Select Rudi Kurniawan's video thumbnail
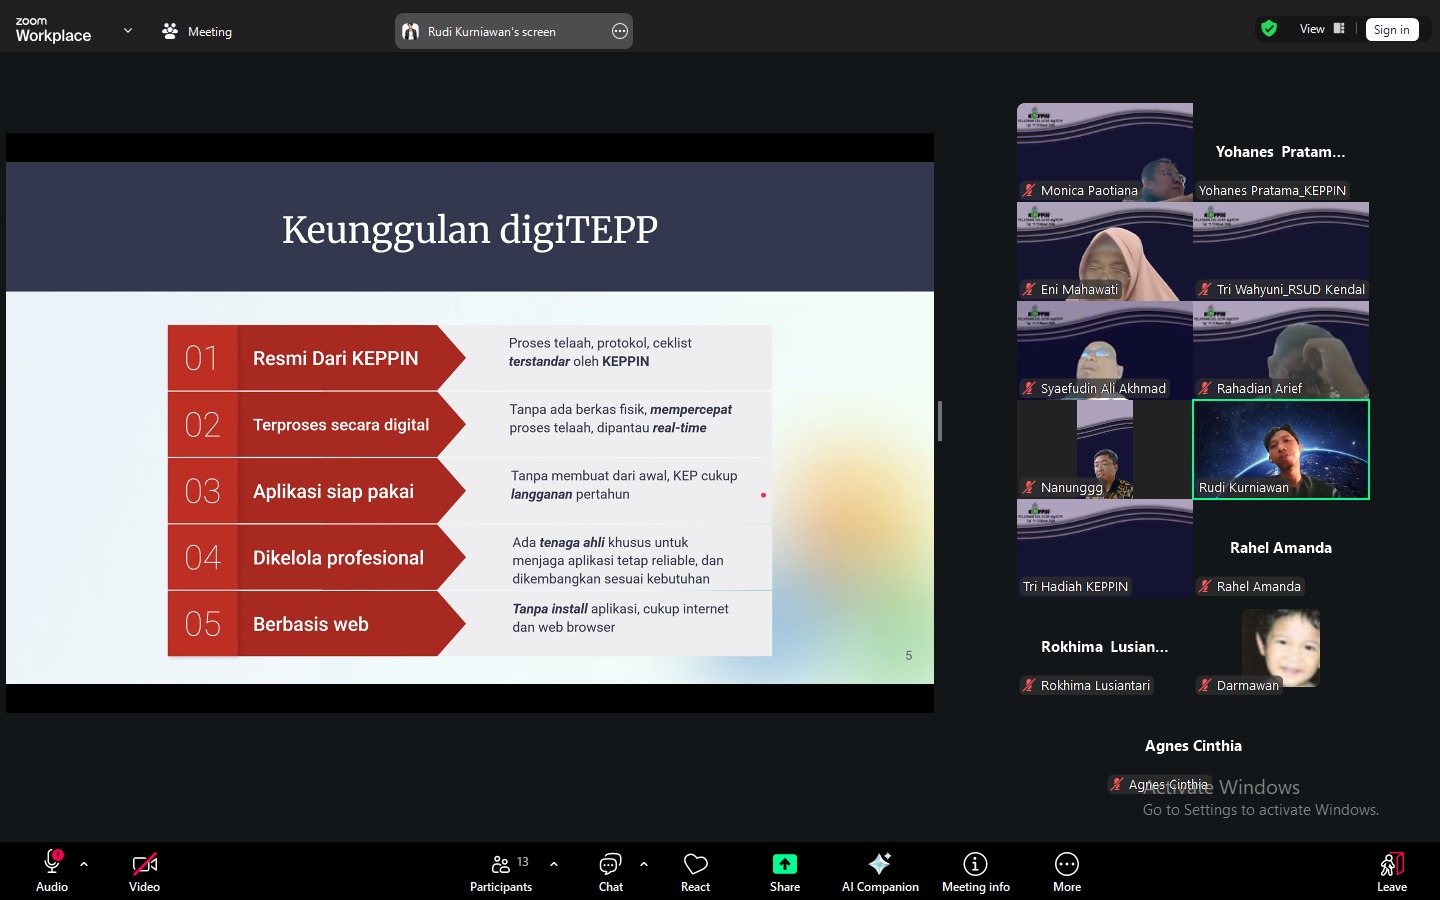 click(x=1280, y=449)
